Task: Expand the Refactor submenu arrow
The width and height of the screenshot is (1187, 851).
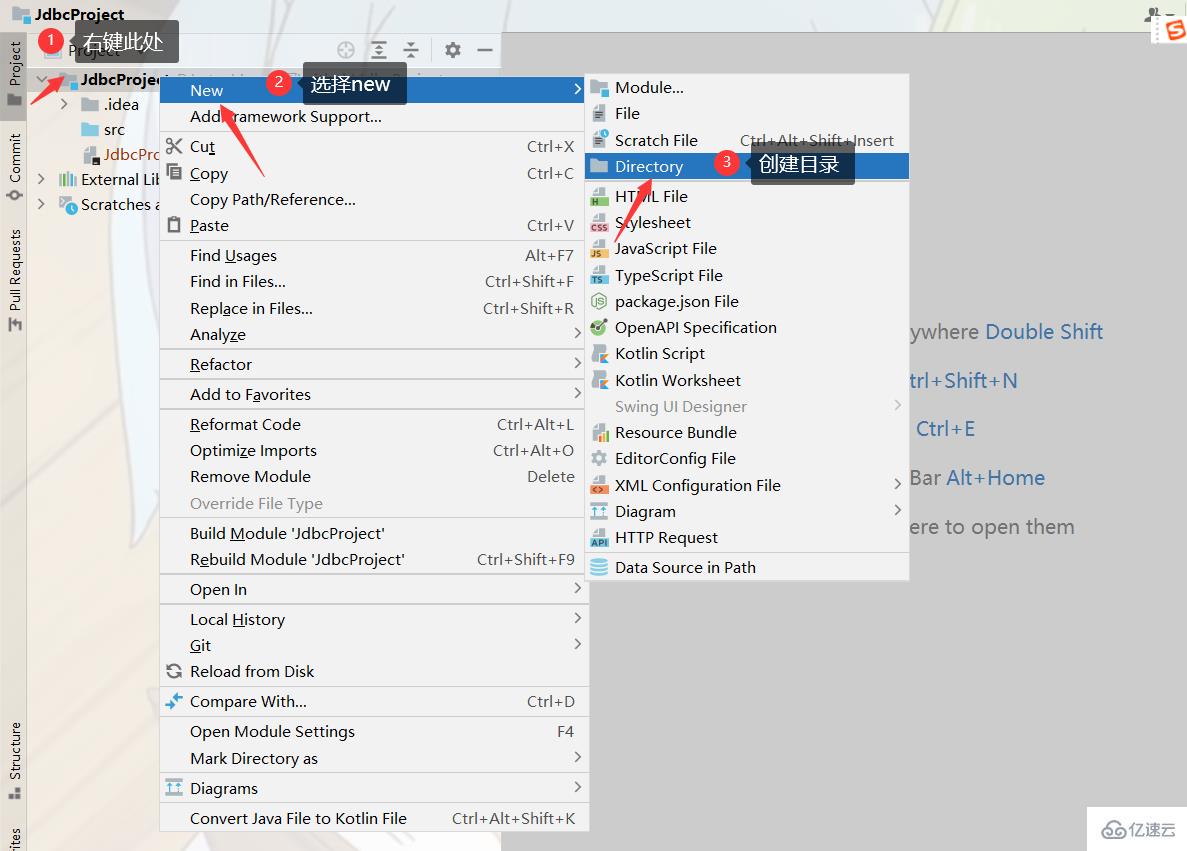Action: [x=577, y=363]
